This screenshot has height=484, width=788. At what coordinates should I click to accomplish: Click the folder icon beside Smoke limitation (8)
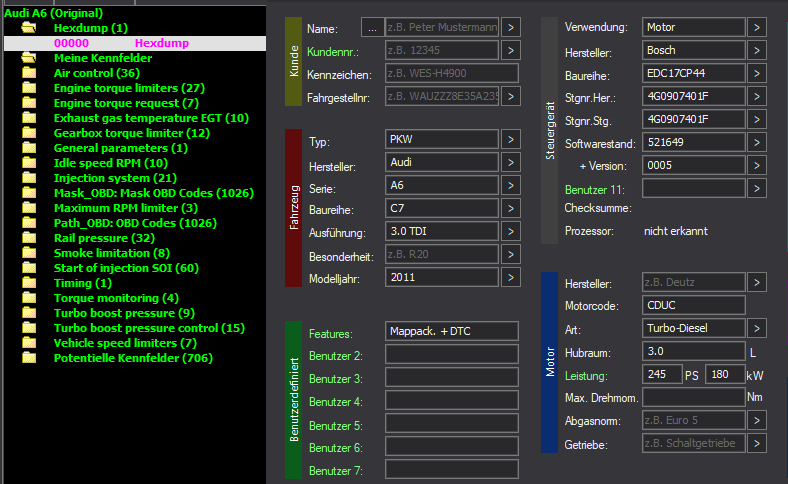click(x=29, y=253)
